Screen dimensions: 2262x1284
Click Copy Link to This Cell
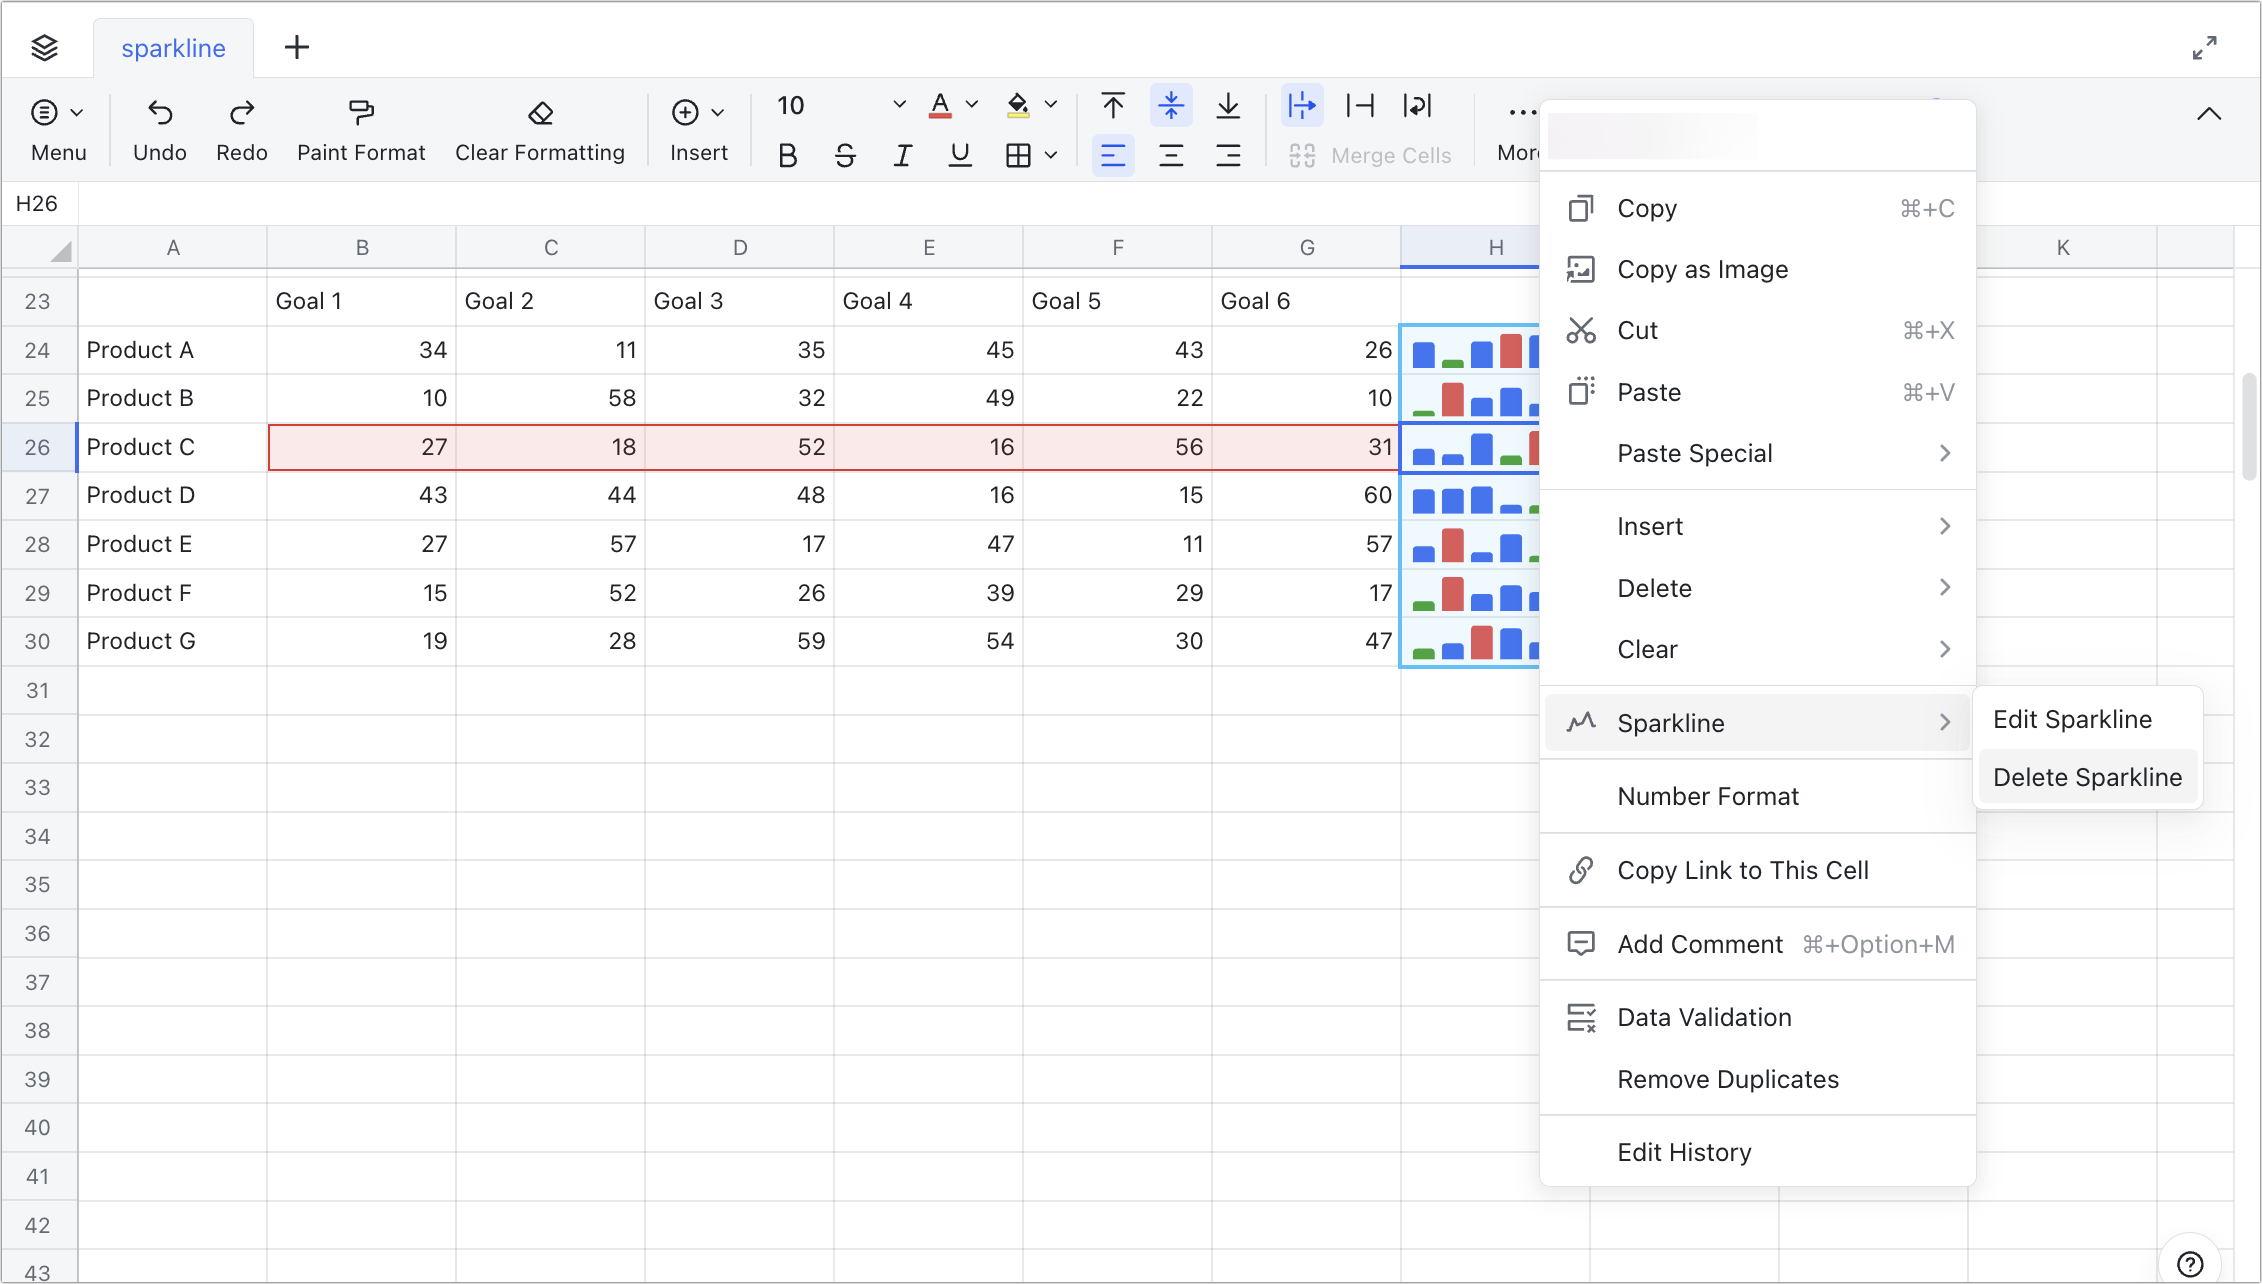[1743, 870]
